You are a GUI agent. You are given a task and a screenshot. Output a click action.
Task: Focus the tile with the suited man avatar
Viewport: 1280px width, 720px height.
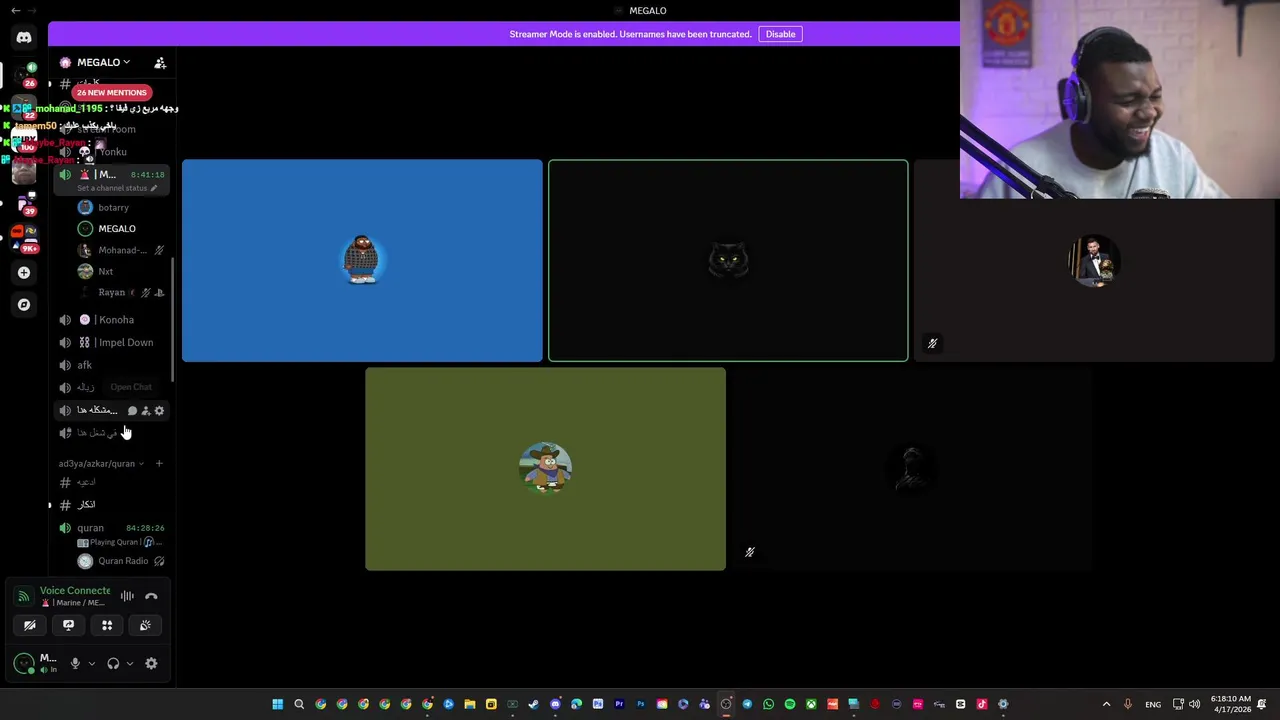[x=1096, y=260]
